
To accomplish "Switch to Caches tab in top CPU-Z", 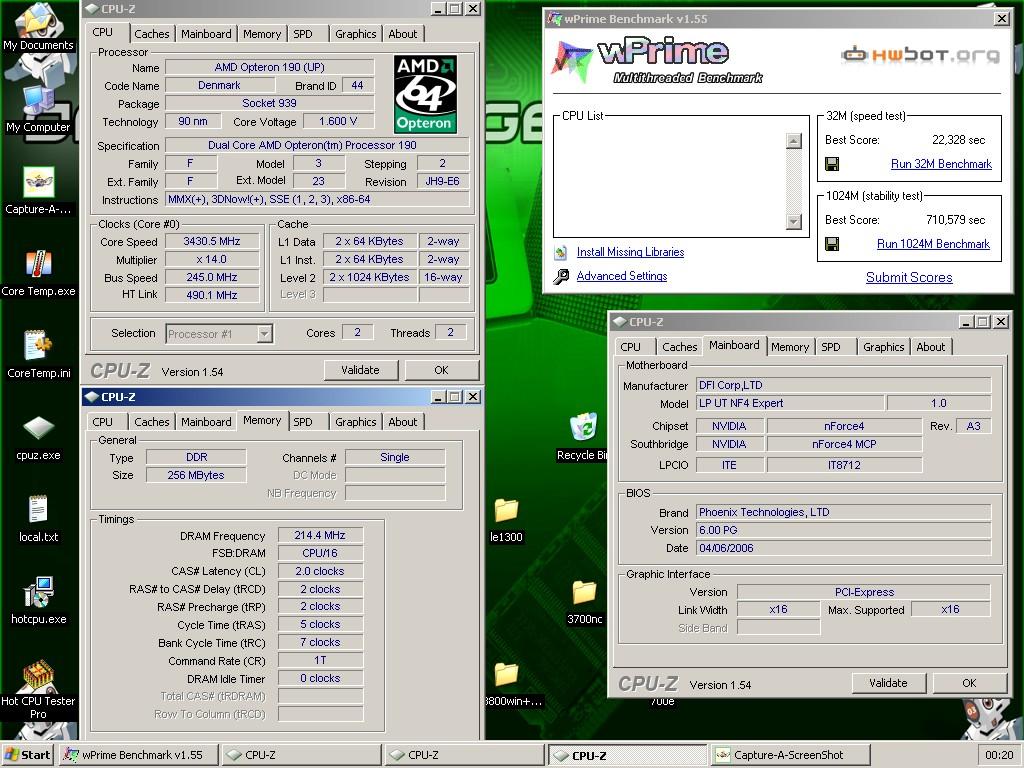I will (x=152, y=34).
